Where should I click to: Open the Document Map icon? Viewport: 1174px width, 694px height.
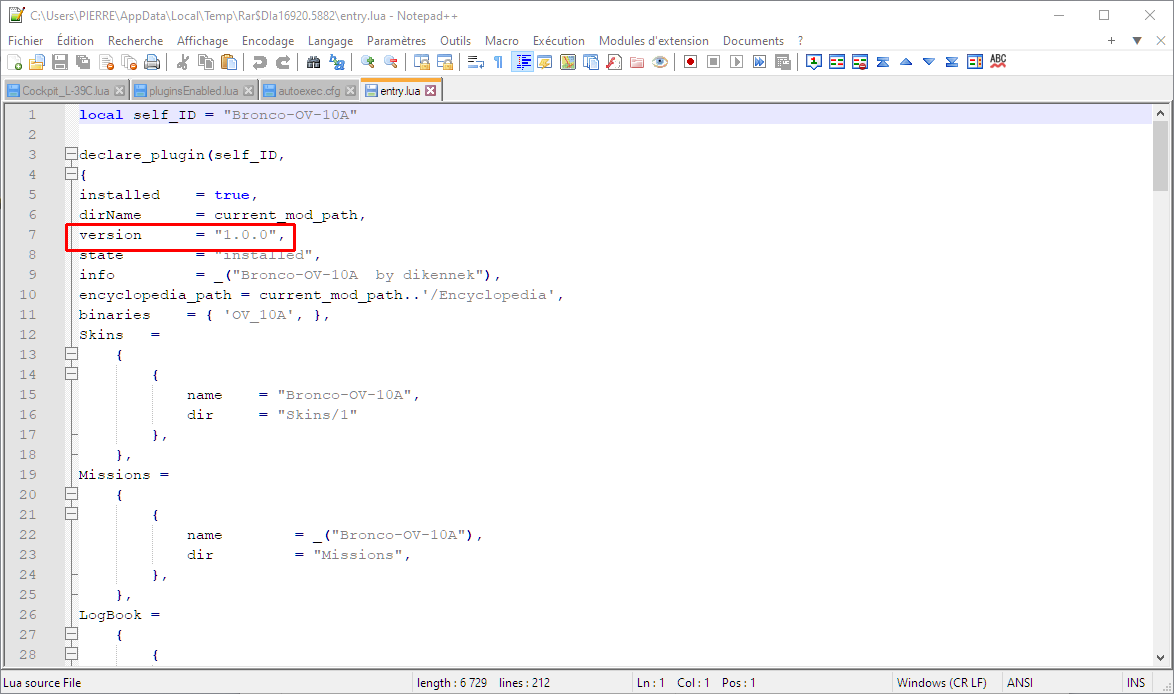[x=568, y=62]
